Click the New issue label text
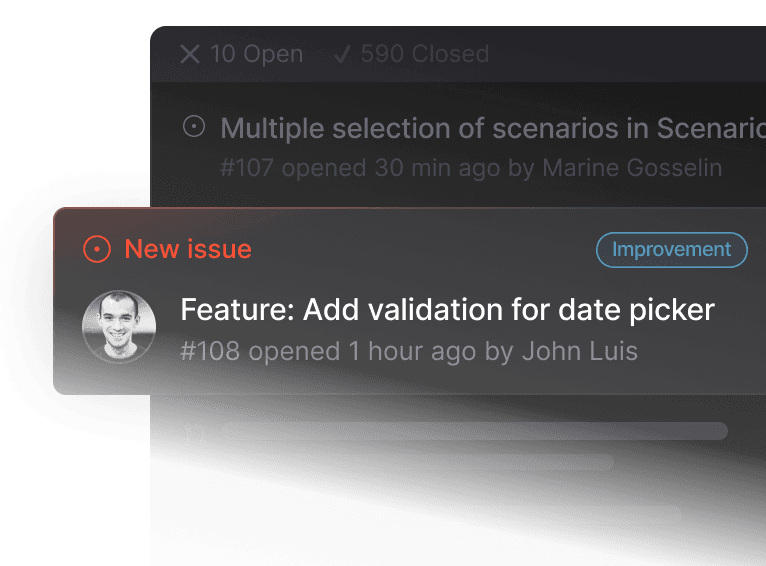Image resolution: width=766 pixels, height=566 pixels. (x=187, y=249)
